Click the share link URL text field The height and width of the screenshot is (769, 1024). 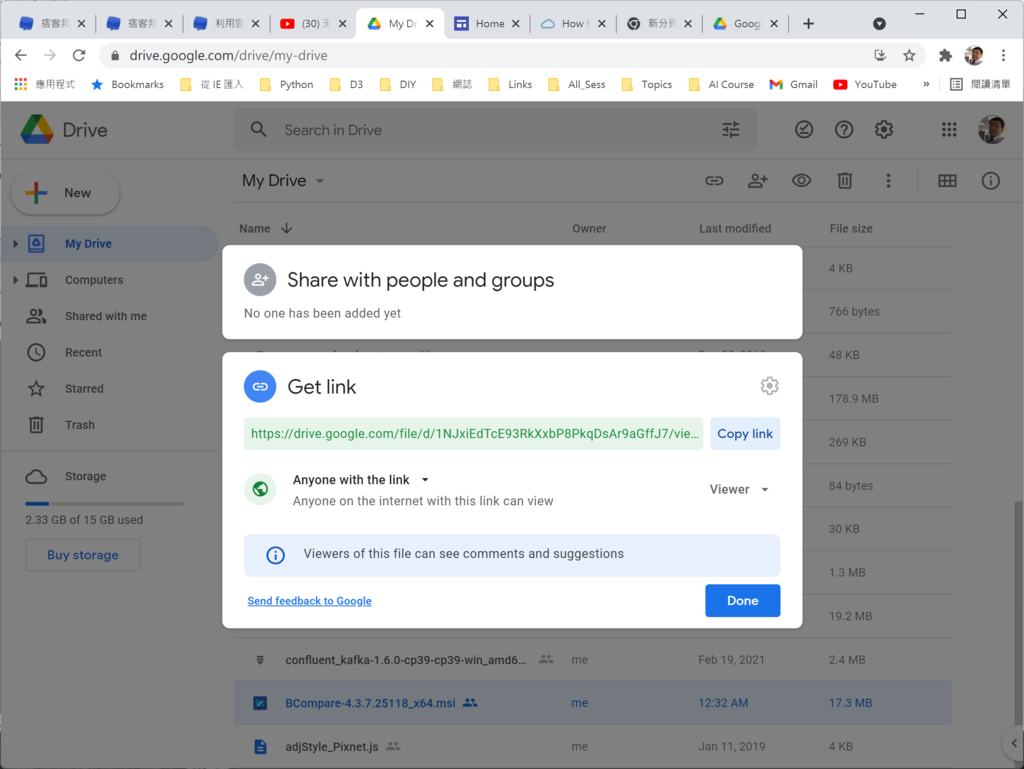coord(473,433)
